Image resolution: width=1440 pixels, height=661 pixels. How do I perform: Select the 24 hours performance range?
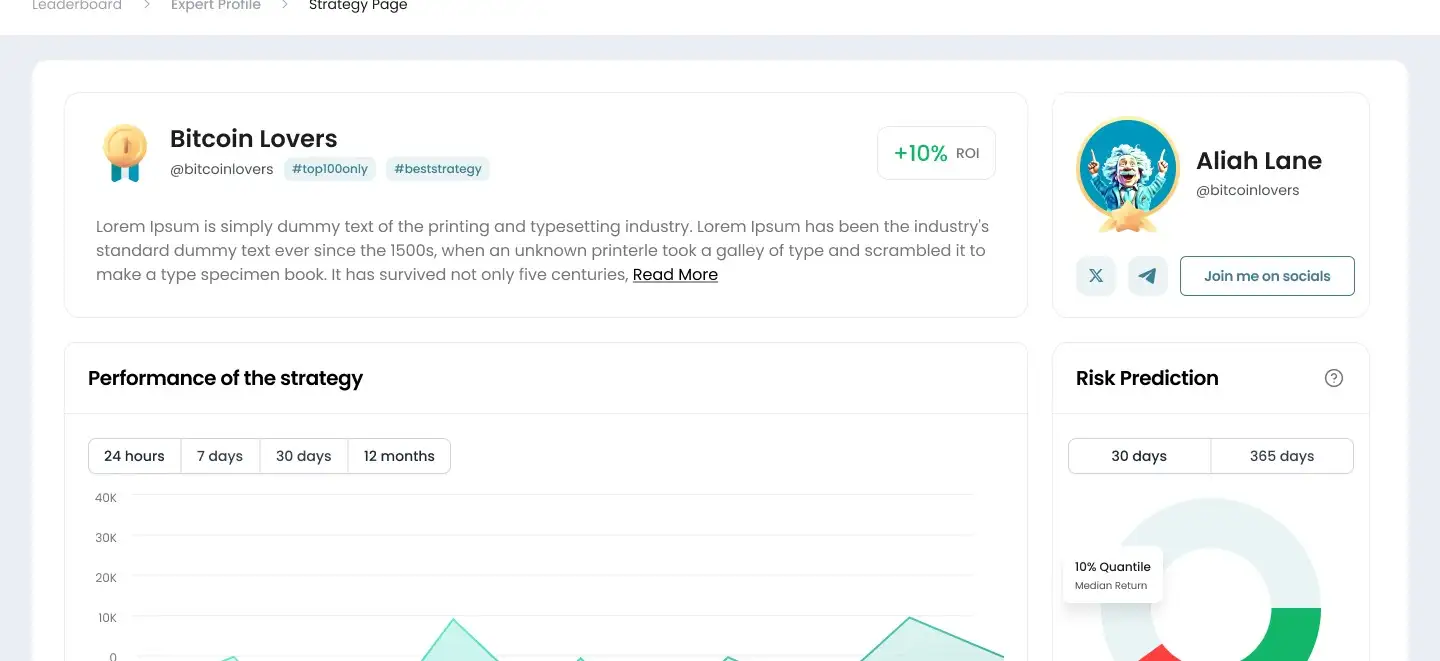tap(134, 456)
